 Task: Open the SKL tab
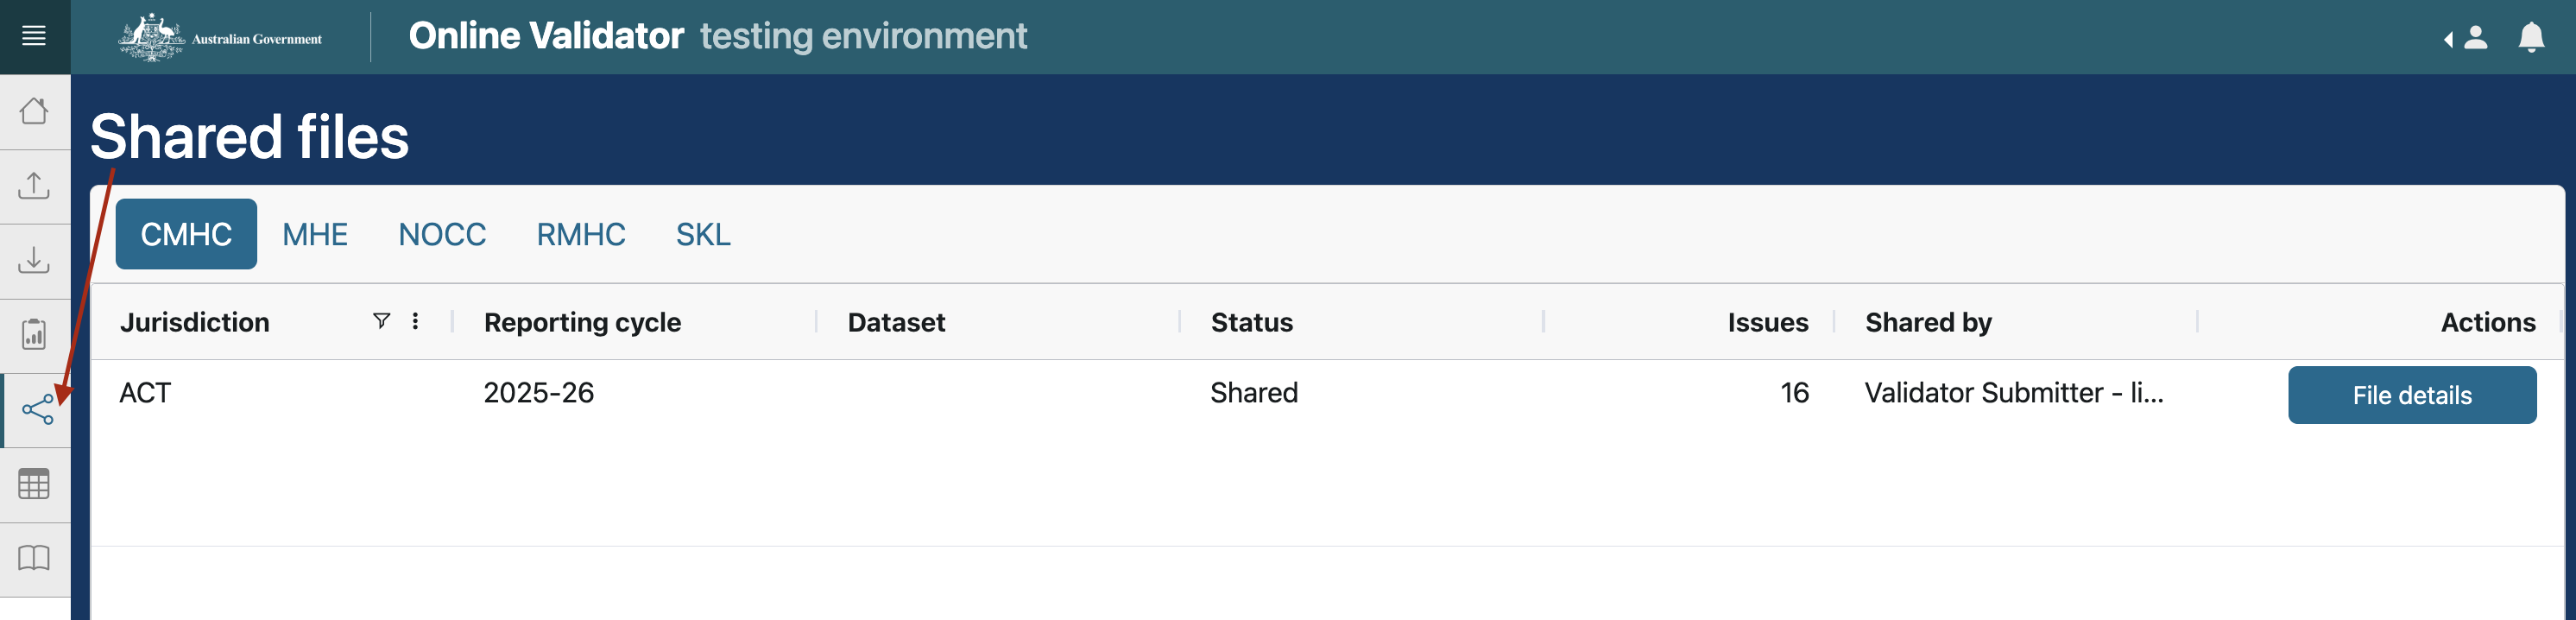[x=703, y=235]
